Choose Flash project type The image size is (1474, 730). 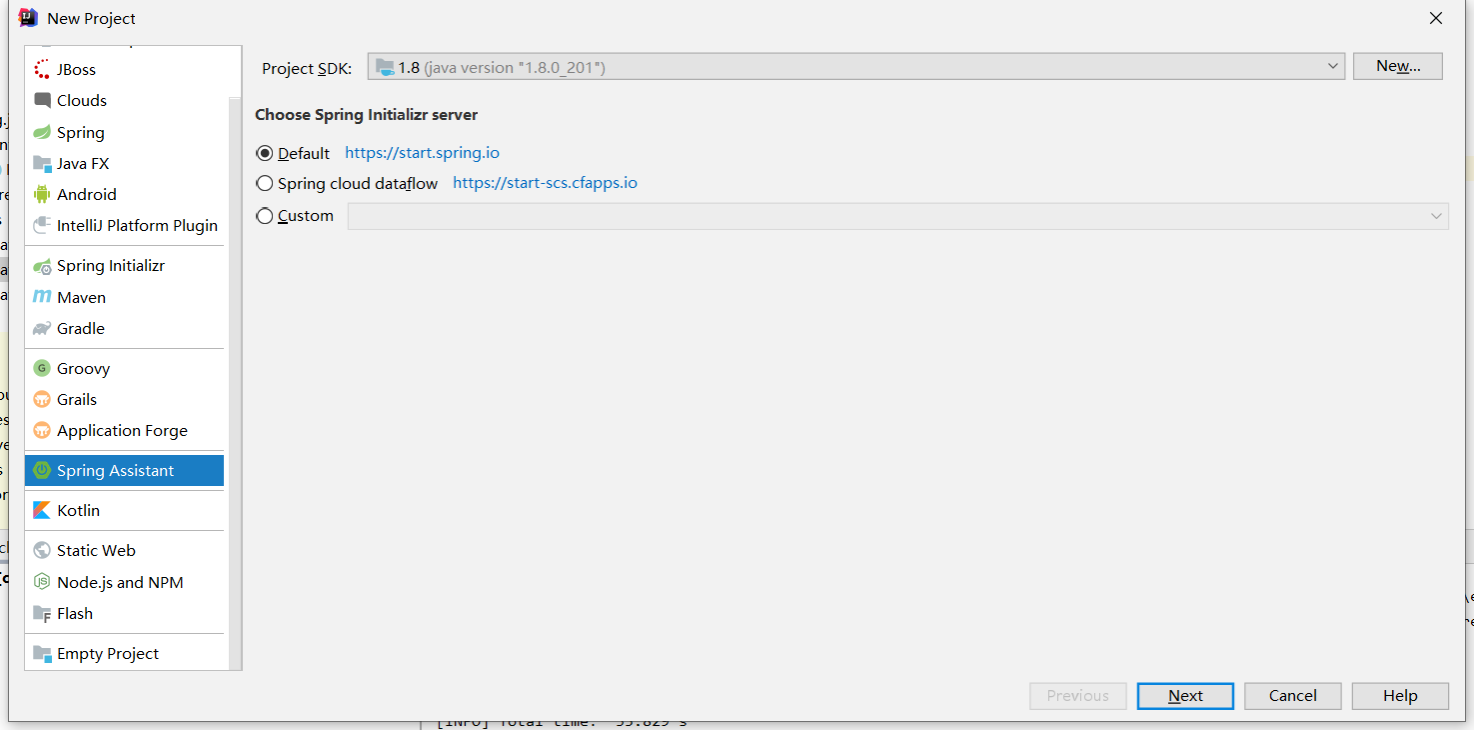pyautogui.click(x=124, y=614)
